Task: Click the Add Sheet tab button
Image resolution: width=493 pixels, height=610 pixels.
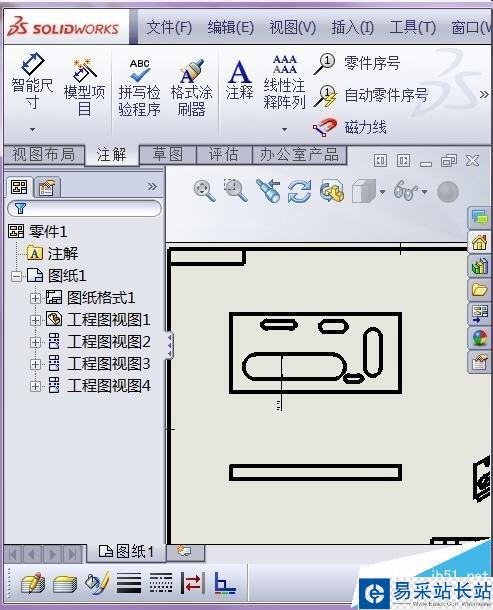Action: click(x=184, y=551)
